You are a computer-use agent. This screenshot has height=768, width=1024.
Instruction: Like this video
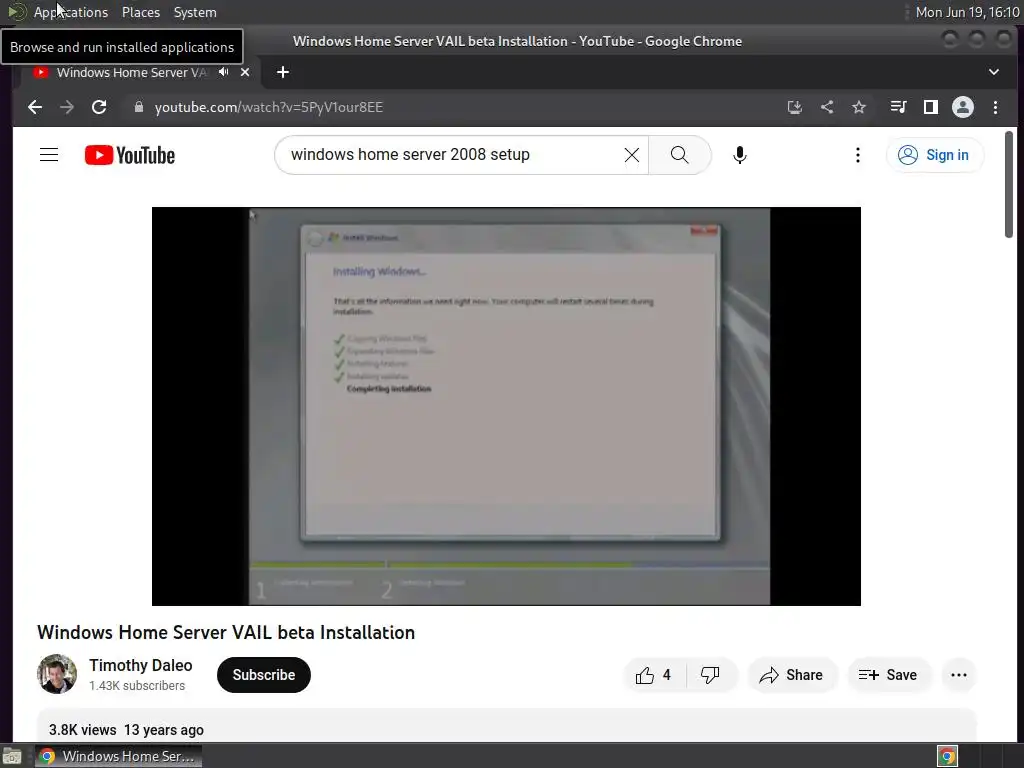pyautogui.click(x=654, y=675)
